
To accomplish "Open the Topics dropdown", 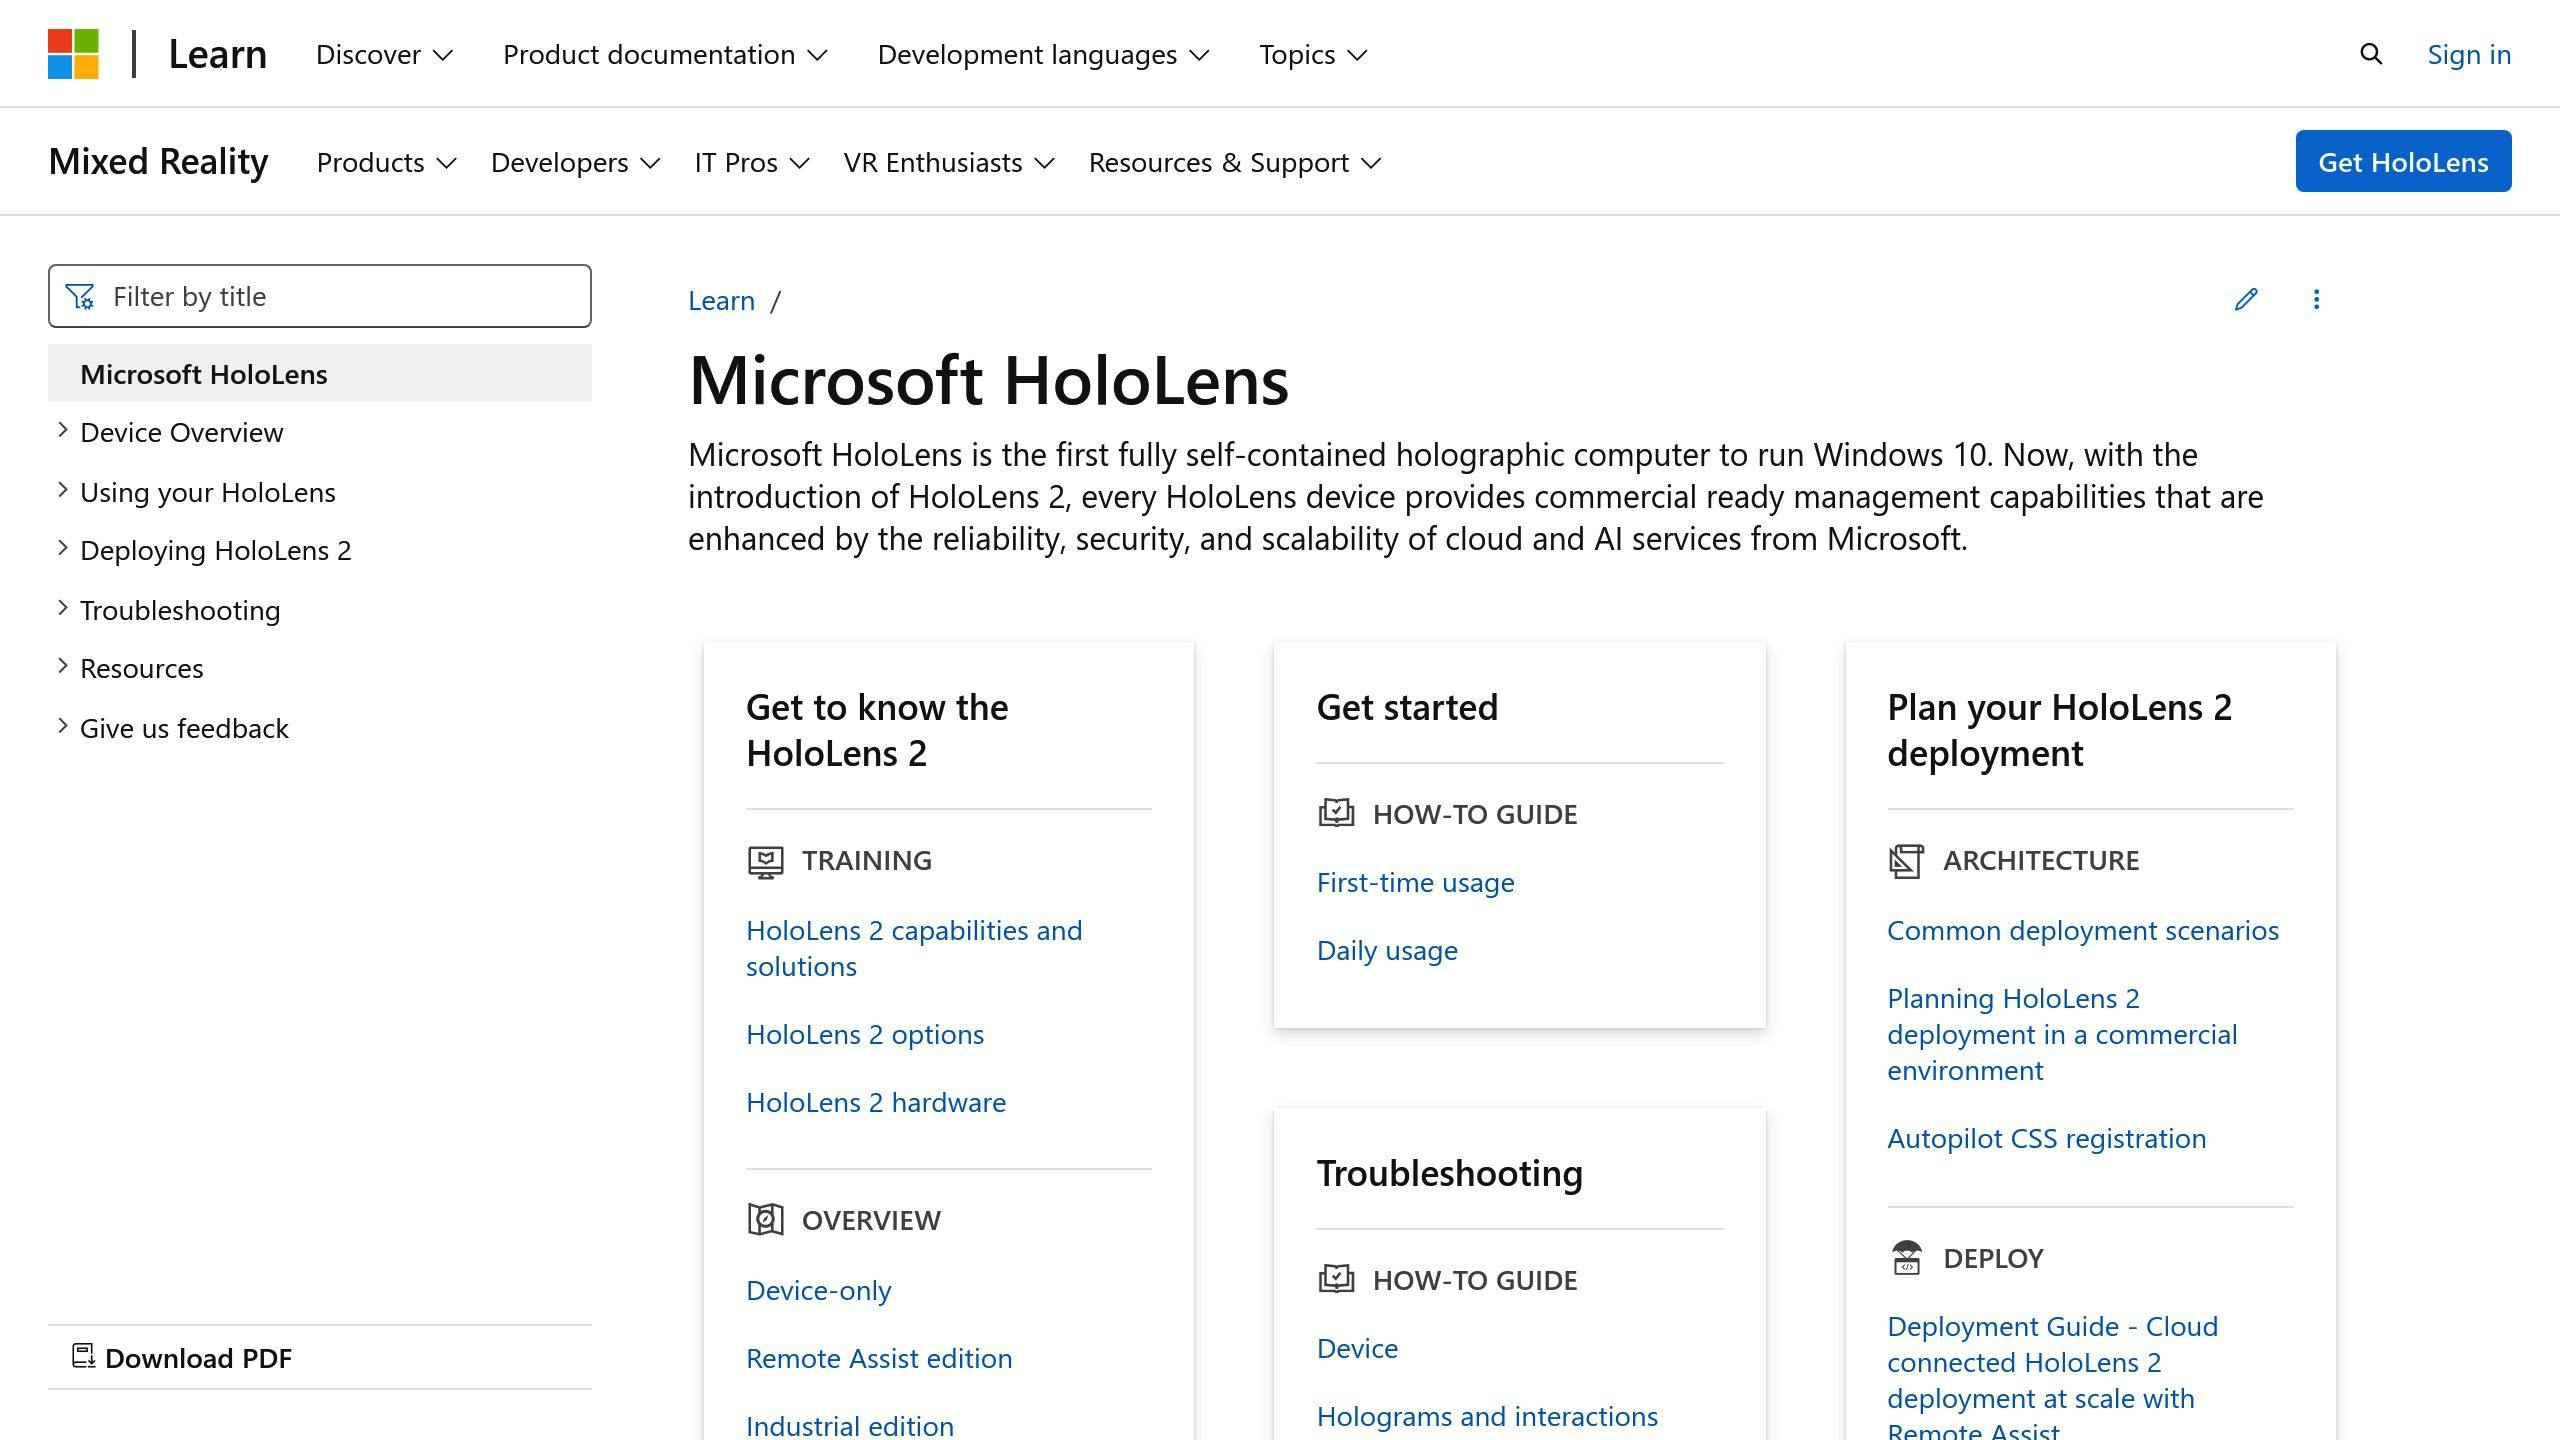I will point(1312,54).
